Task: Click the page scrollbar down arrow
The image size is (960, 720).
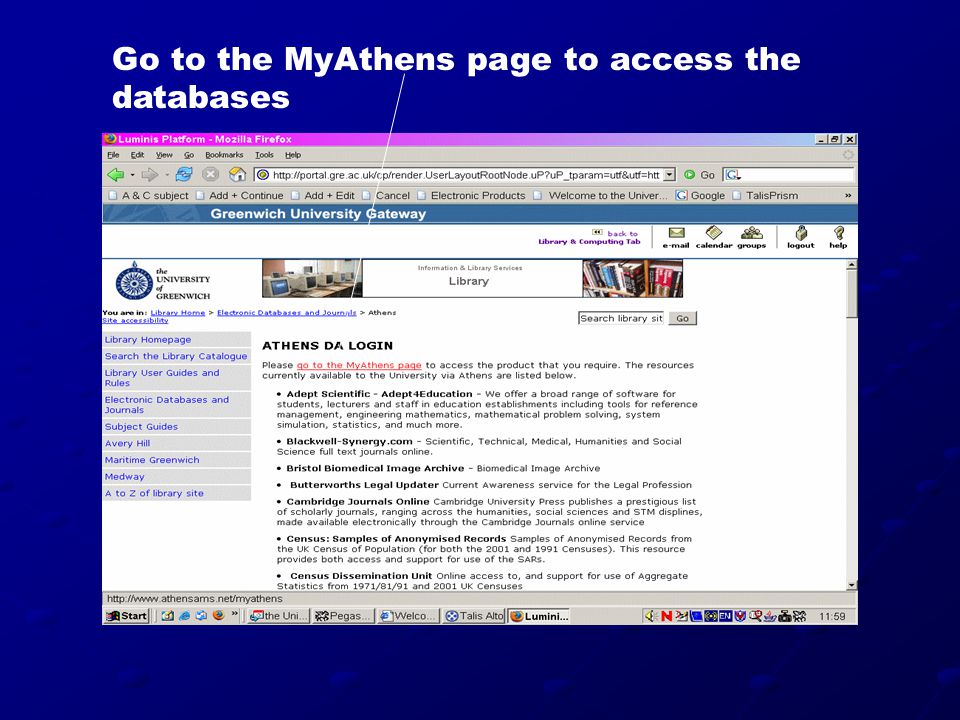Action: tap(852, 585)
